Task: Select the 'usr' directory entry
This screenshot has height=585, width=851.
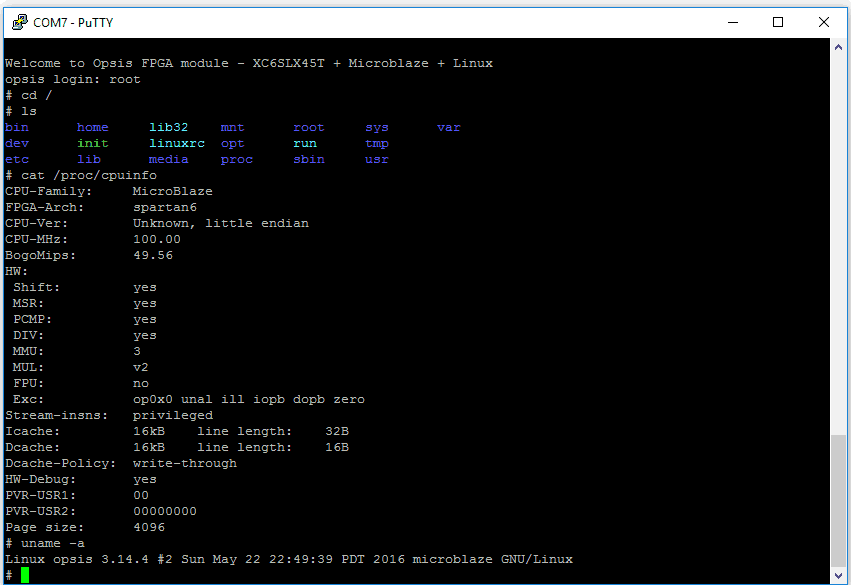Action: pos(376,159)
